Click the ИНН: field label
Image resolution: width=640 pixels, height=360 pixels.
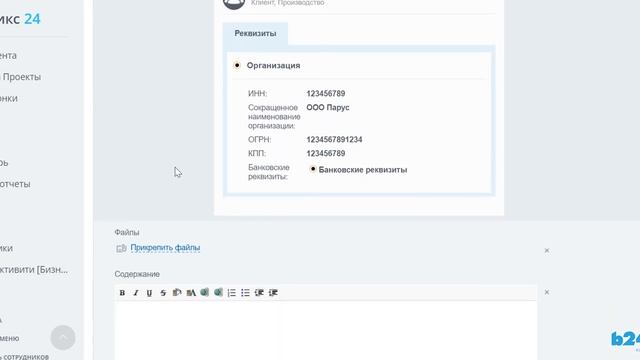pyautogui.click(x=257, y=93)
